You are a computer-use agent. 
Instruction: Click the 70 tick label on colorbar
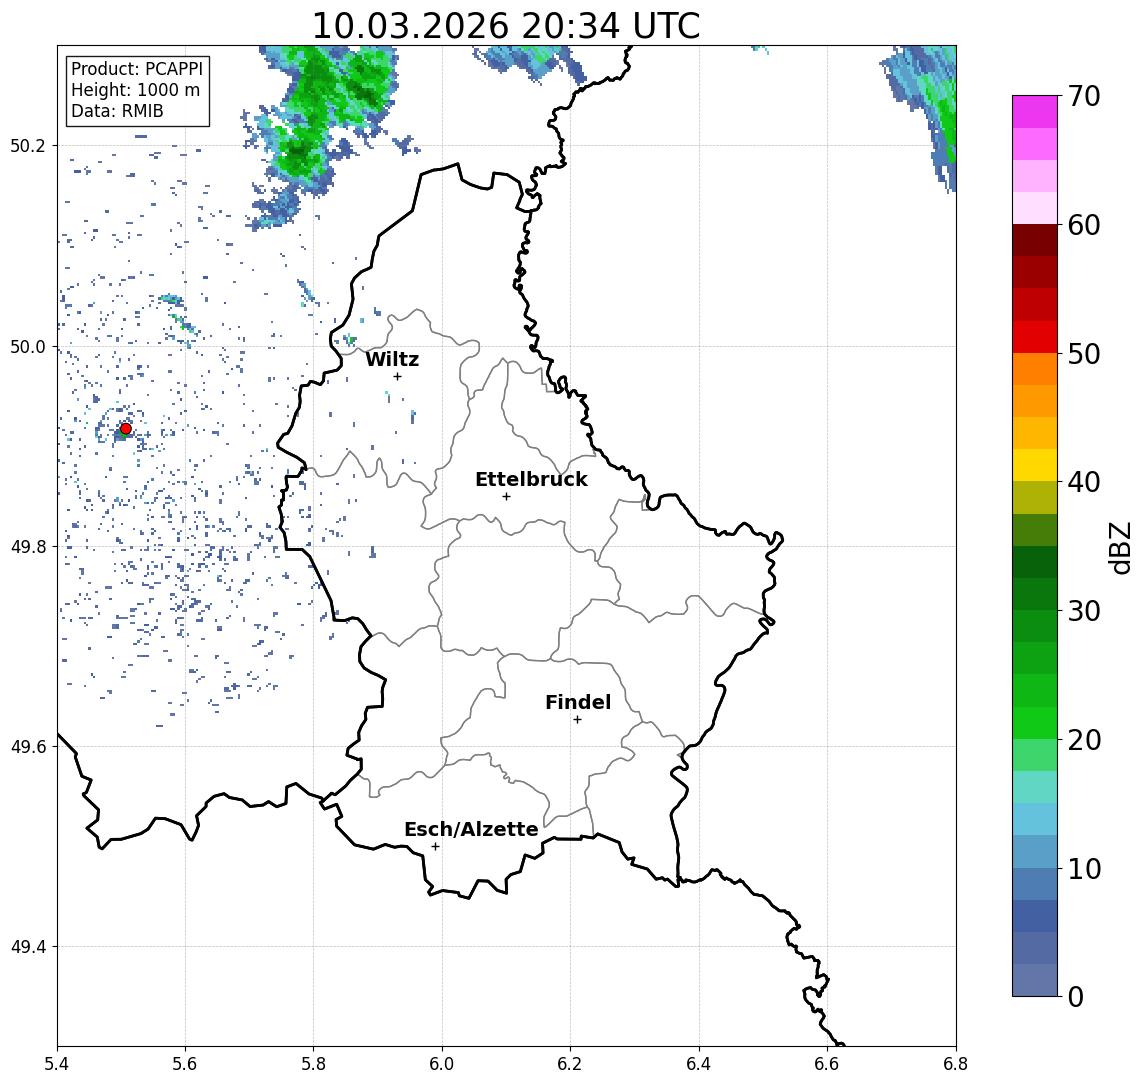tap(1084, 96)
